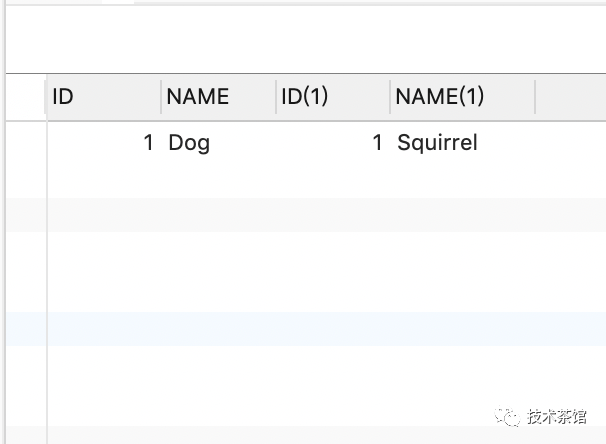The height and width of the screenshot is (444, 606).
Task: Click the WeChat logo watermark icon
Action: (x=507, y=417)
